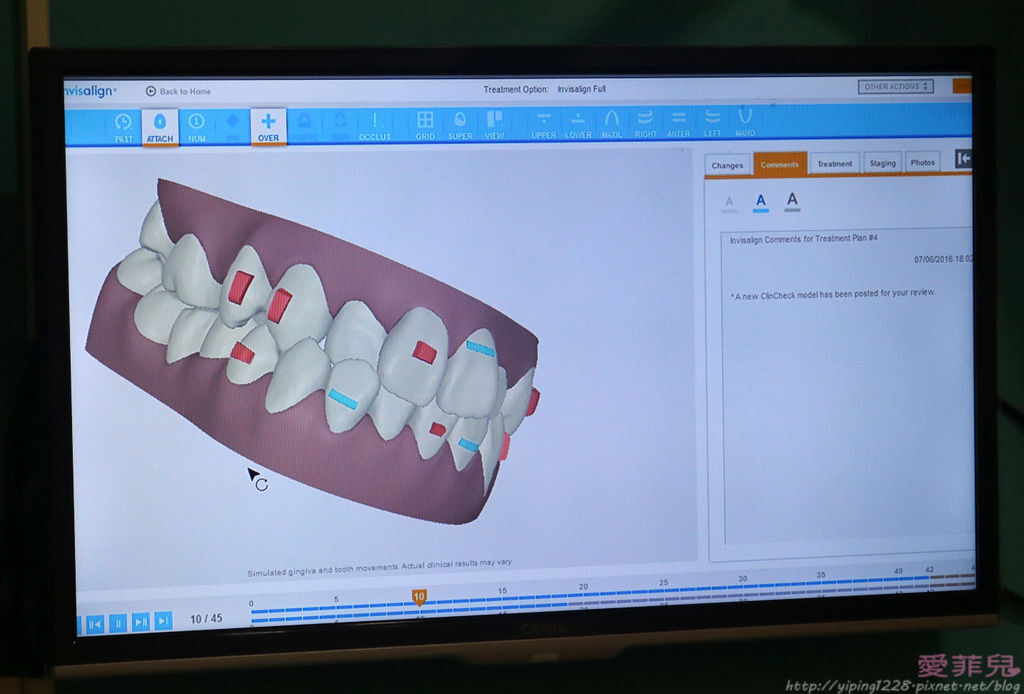The height and width of the screenshot is (694, 1024).
Task: Toggle SUPER superimposition view
Action: tap(460, 125)
